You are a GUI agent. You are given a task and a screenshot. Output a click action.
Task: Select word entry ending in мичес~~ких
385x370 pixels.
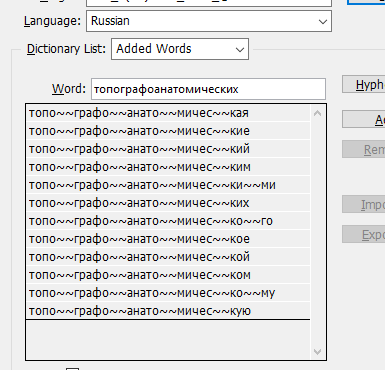click(168, 203)
